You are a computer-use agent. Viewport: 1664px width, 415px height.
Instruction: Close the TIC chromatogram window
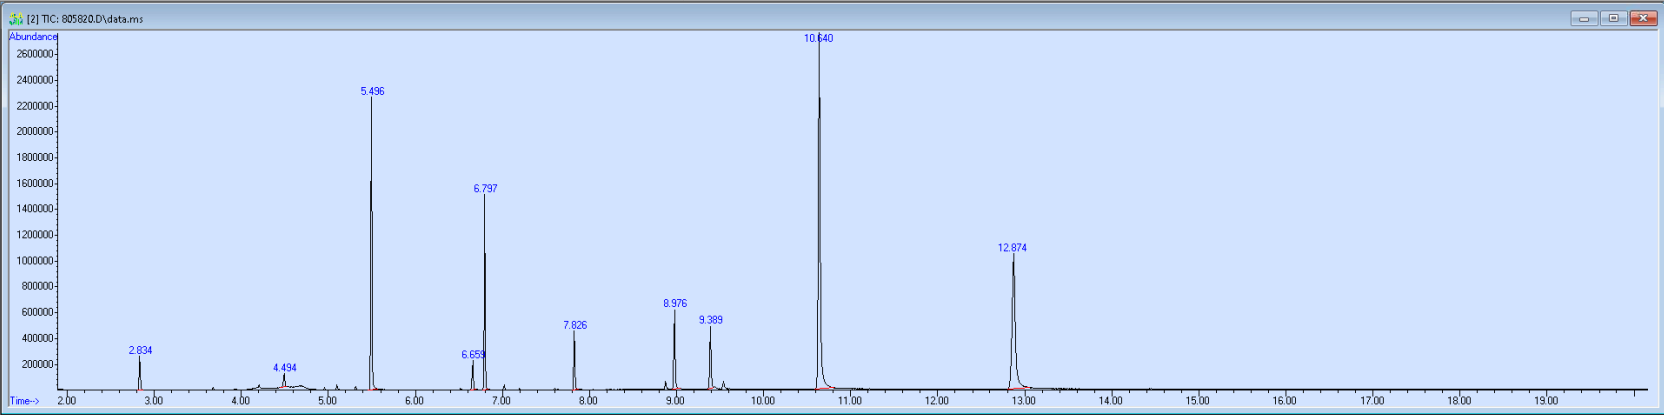1643,18
